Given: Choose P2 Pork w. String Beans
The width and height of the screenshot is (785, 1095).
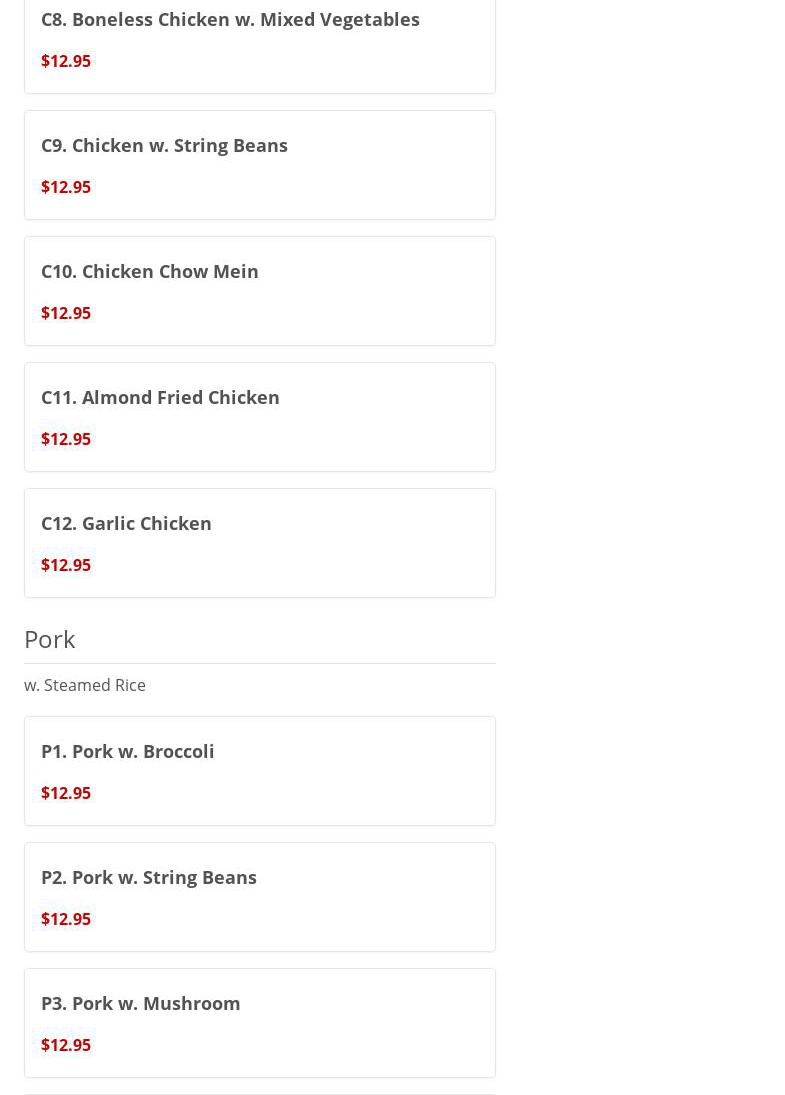Looking at the screenshot, I should point(149,877).
